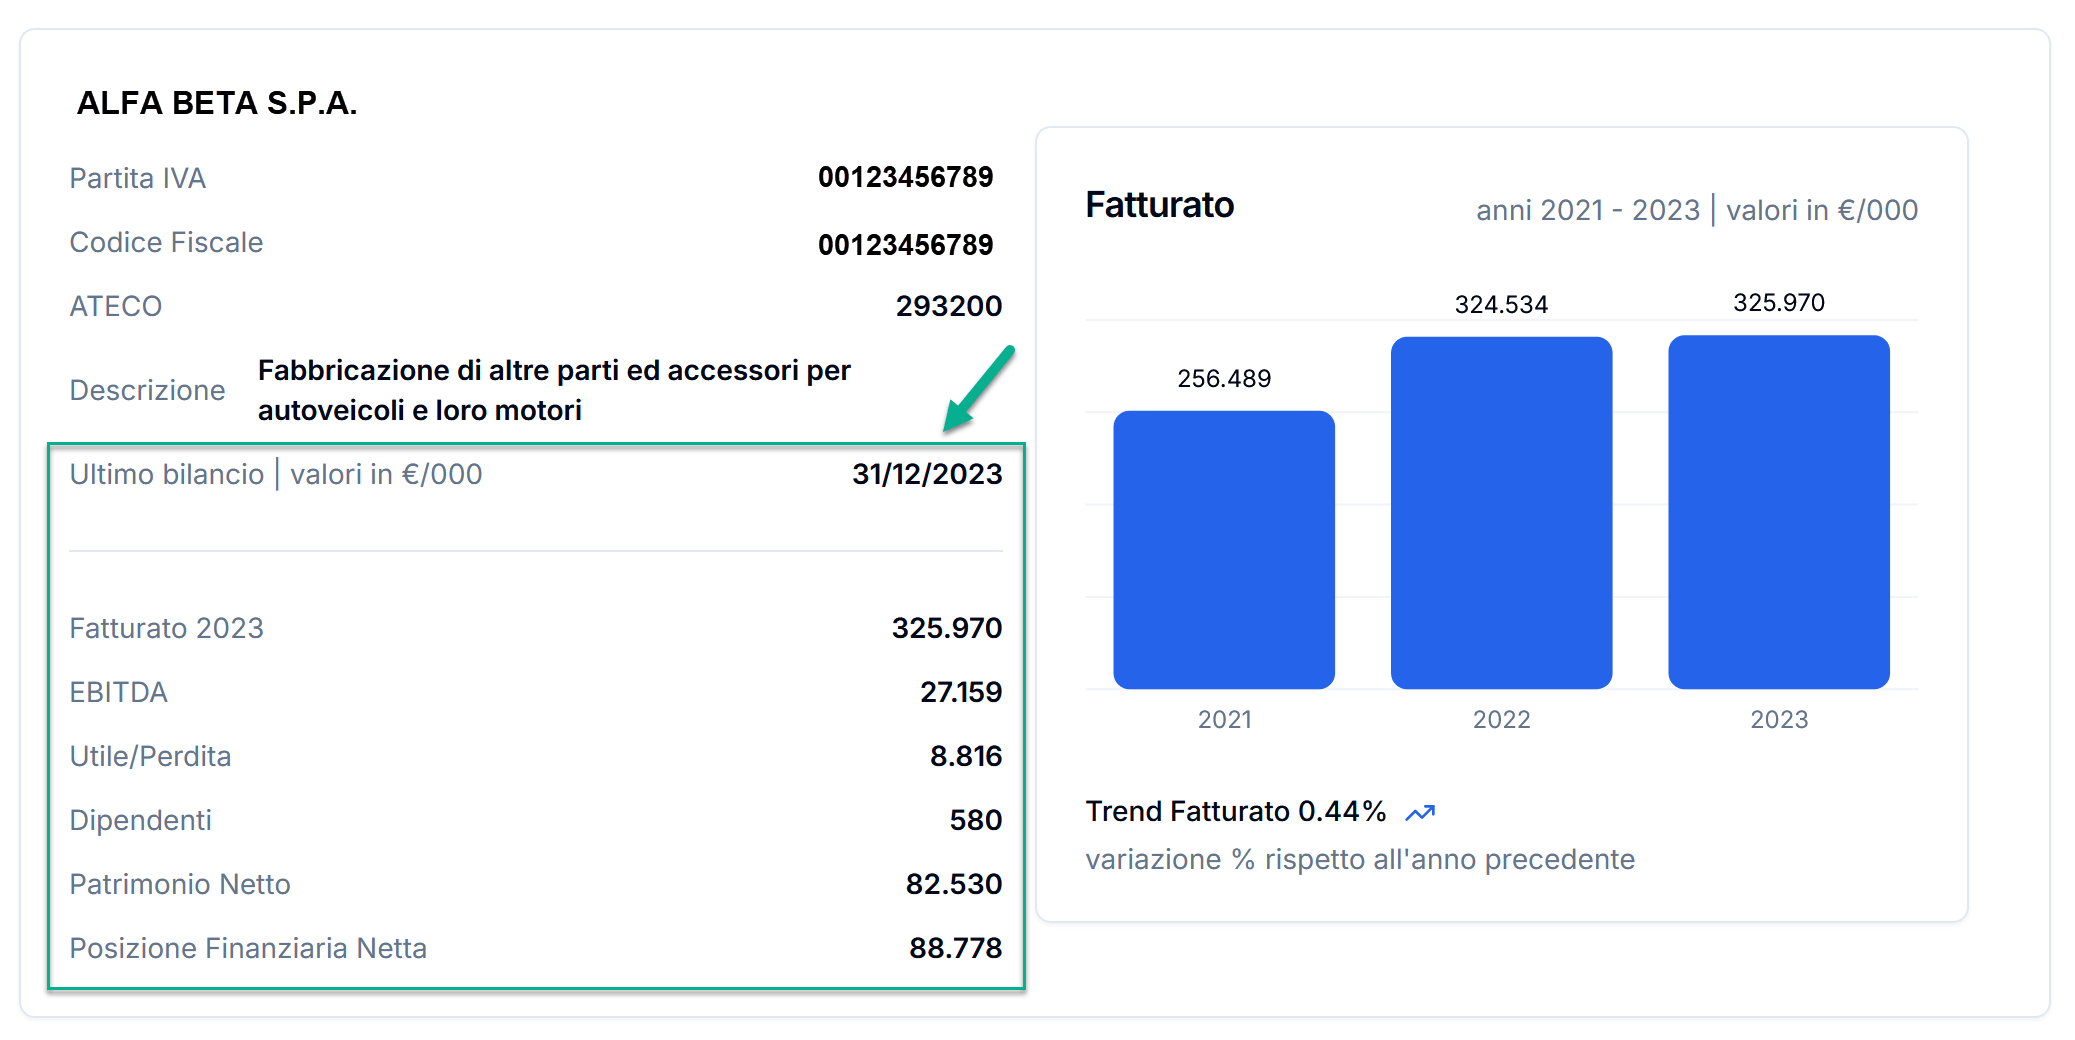2075x1040 pixels.
Task: Click the description text about Fabbricazione di altre parti
Action: [554, 390]
